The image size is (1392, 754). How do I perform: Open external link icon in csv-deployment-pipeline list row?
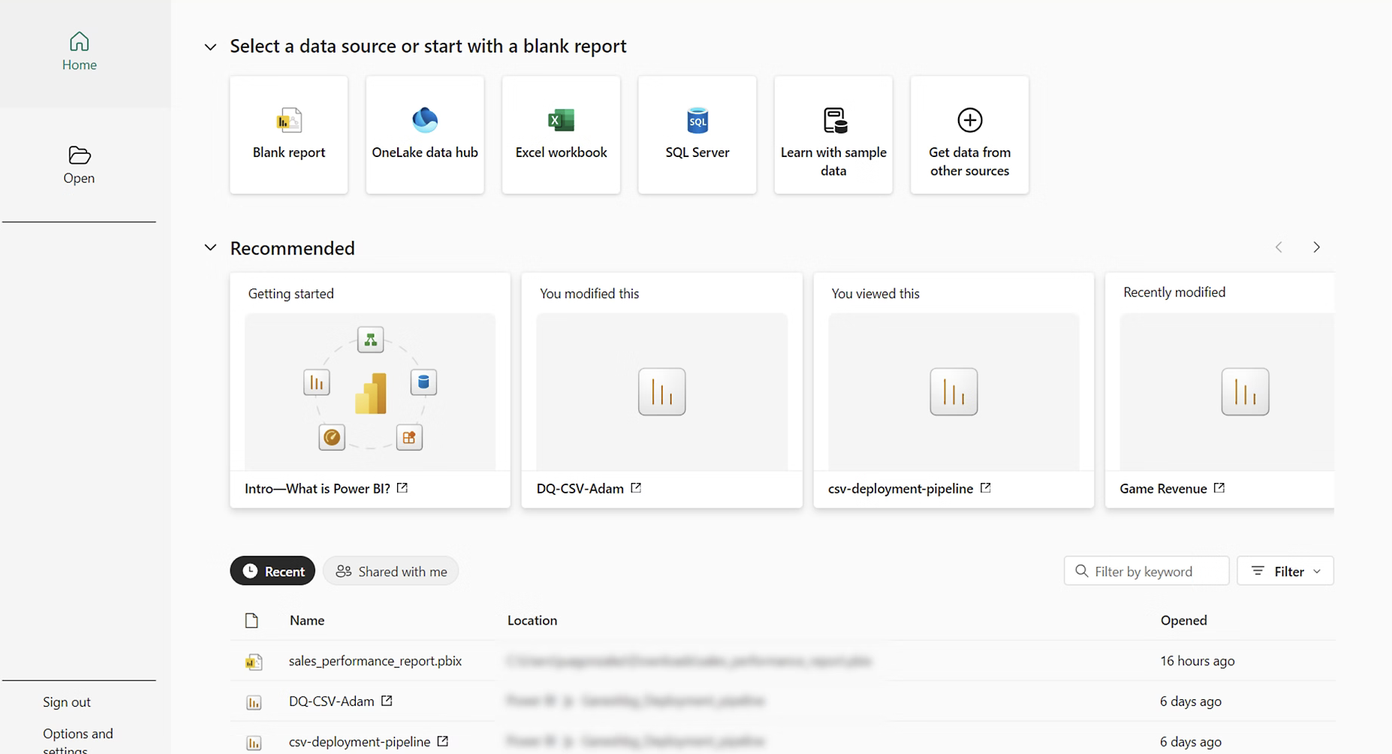(x=443, y=741)
